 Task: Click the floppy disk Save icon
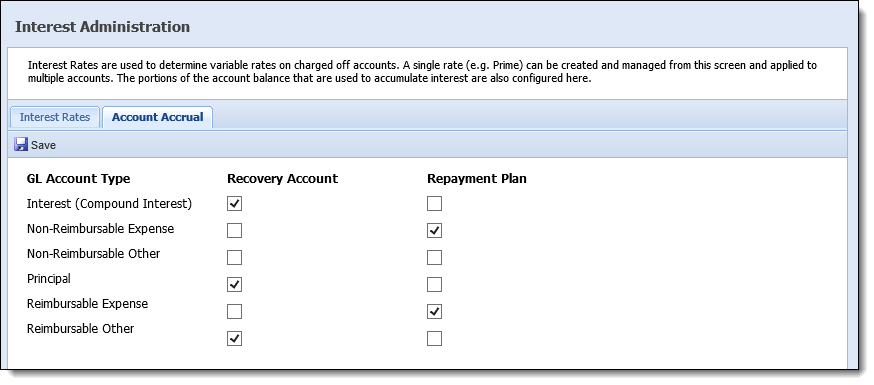pos(21,145)
